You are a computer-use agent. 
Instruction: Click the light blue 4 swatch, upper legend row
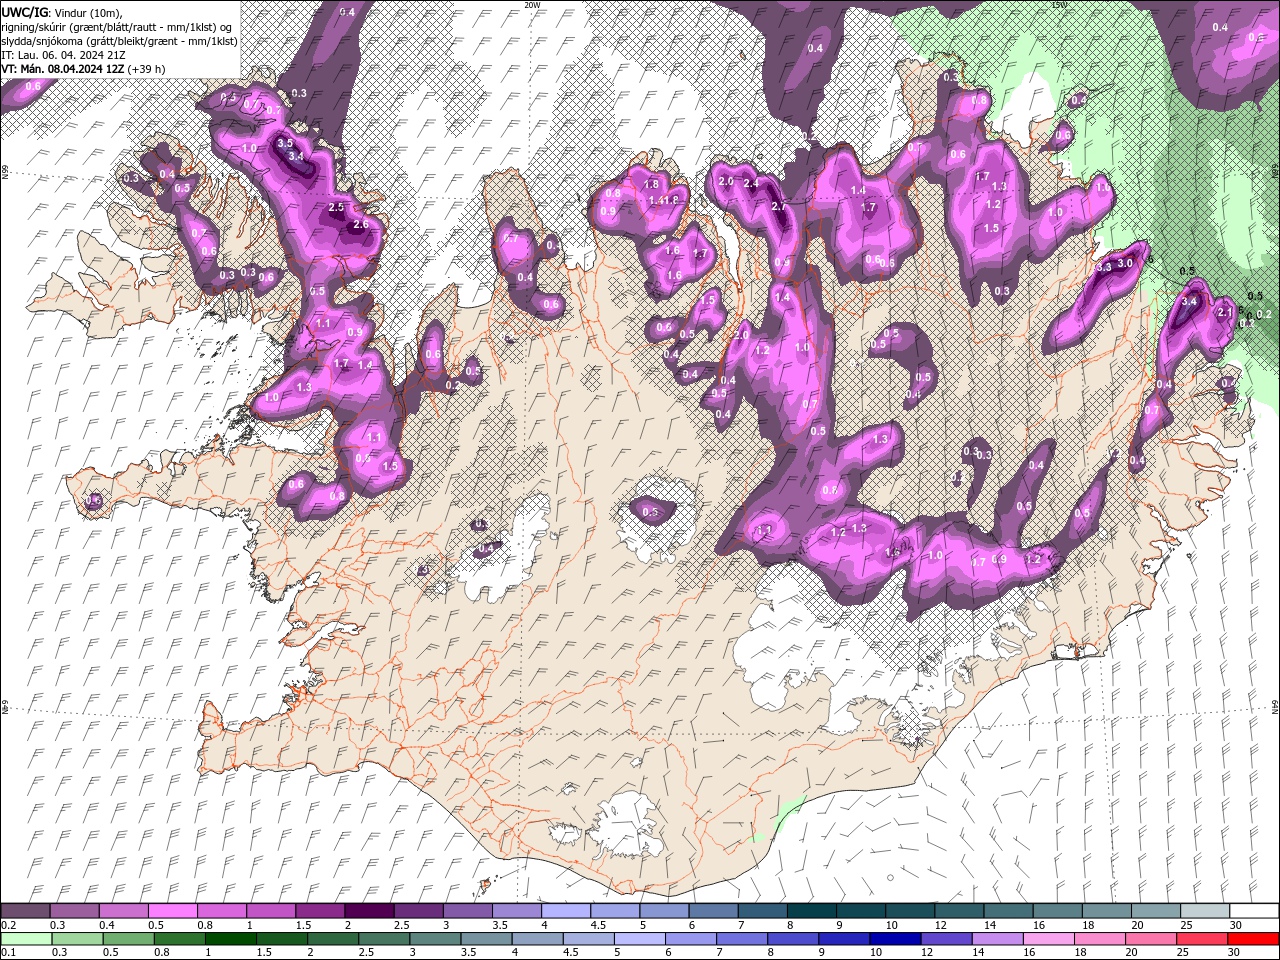(565, 911)
